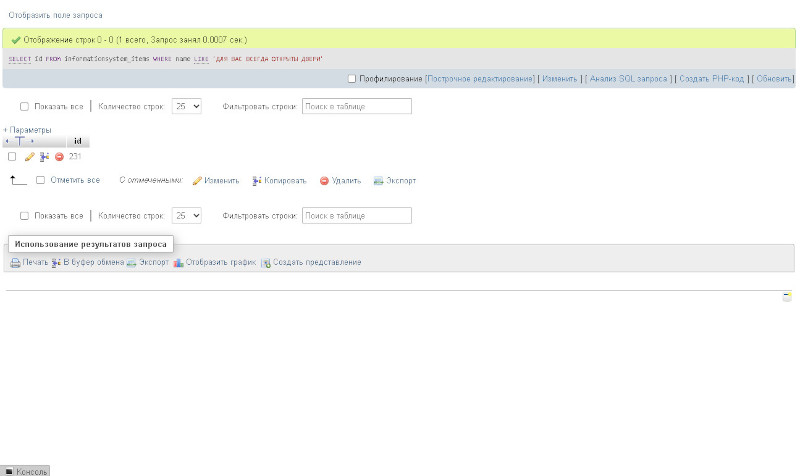This screenshot has height=476, width=800.
Task: Enable the Профилирование checkbox
Action: pyautogui.click(x=352, y=79)
